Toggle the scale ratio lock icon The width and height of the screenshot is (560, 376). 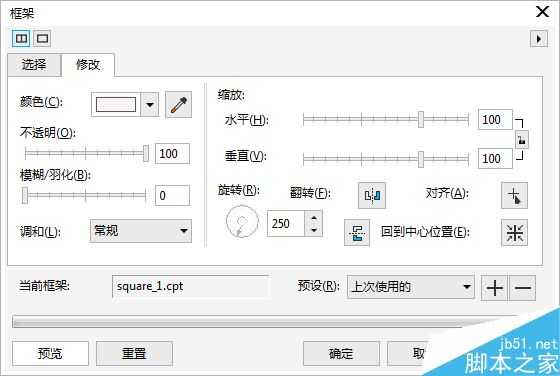[x=521, y=139]
